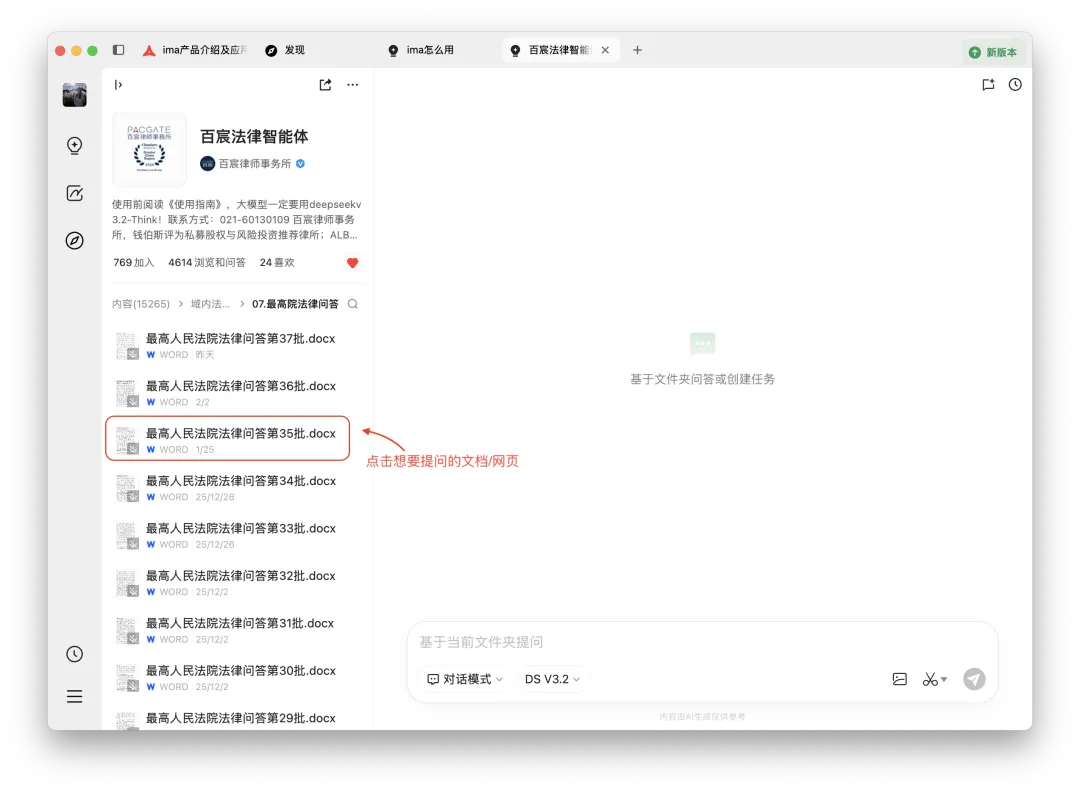Click the 百宸法律智能体 title
Image resolution: width=1080 pixels, height=793 pixels.
[x=254, y=136]
